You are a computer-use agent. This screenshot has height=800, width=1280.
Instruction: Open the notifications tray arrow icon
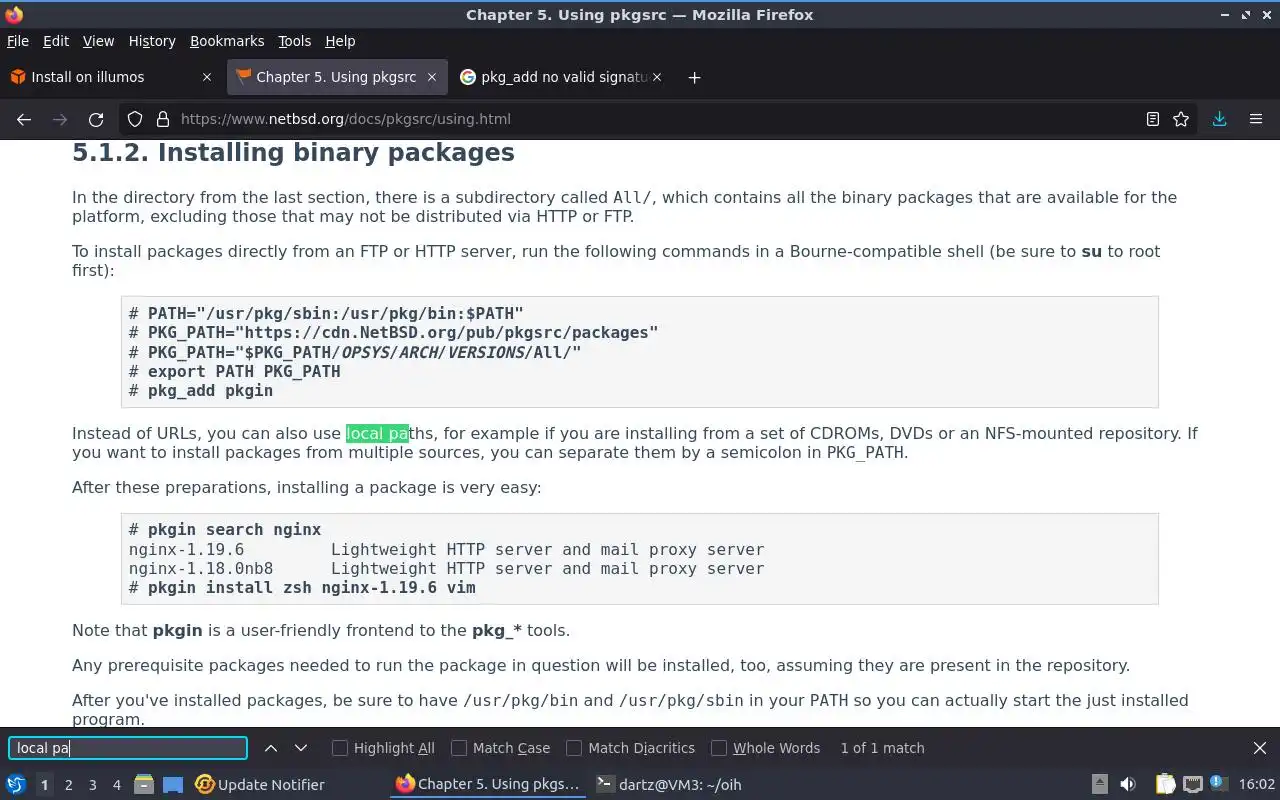click(1099, 784)
